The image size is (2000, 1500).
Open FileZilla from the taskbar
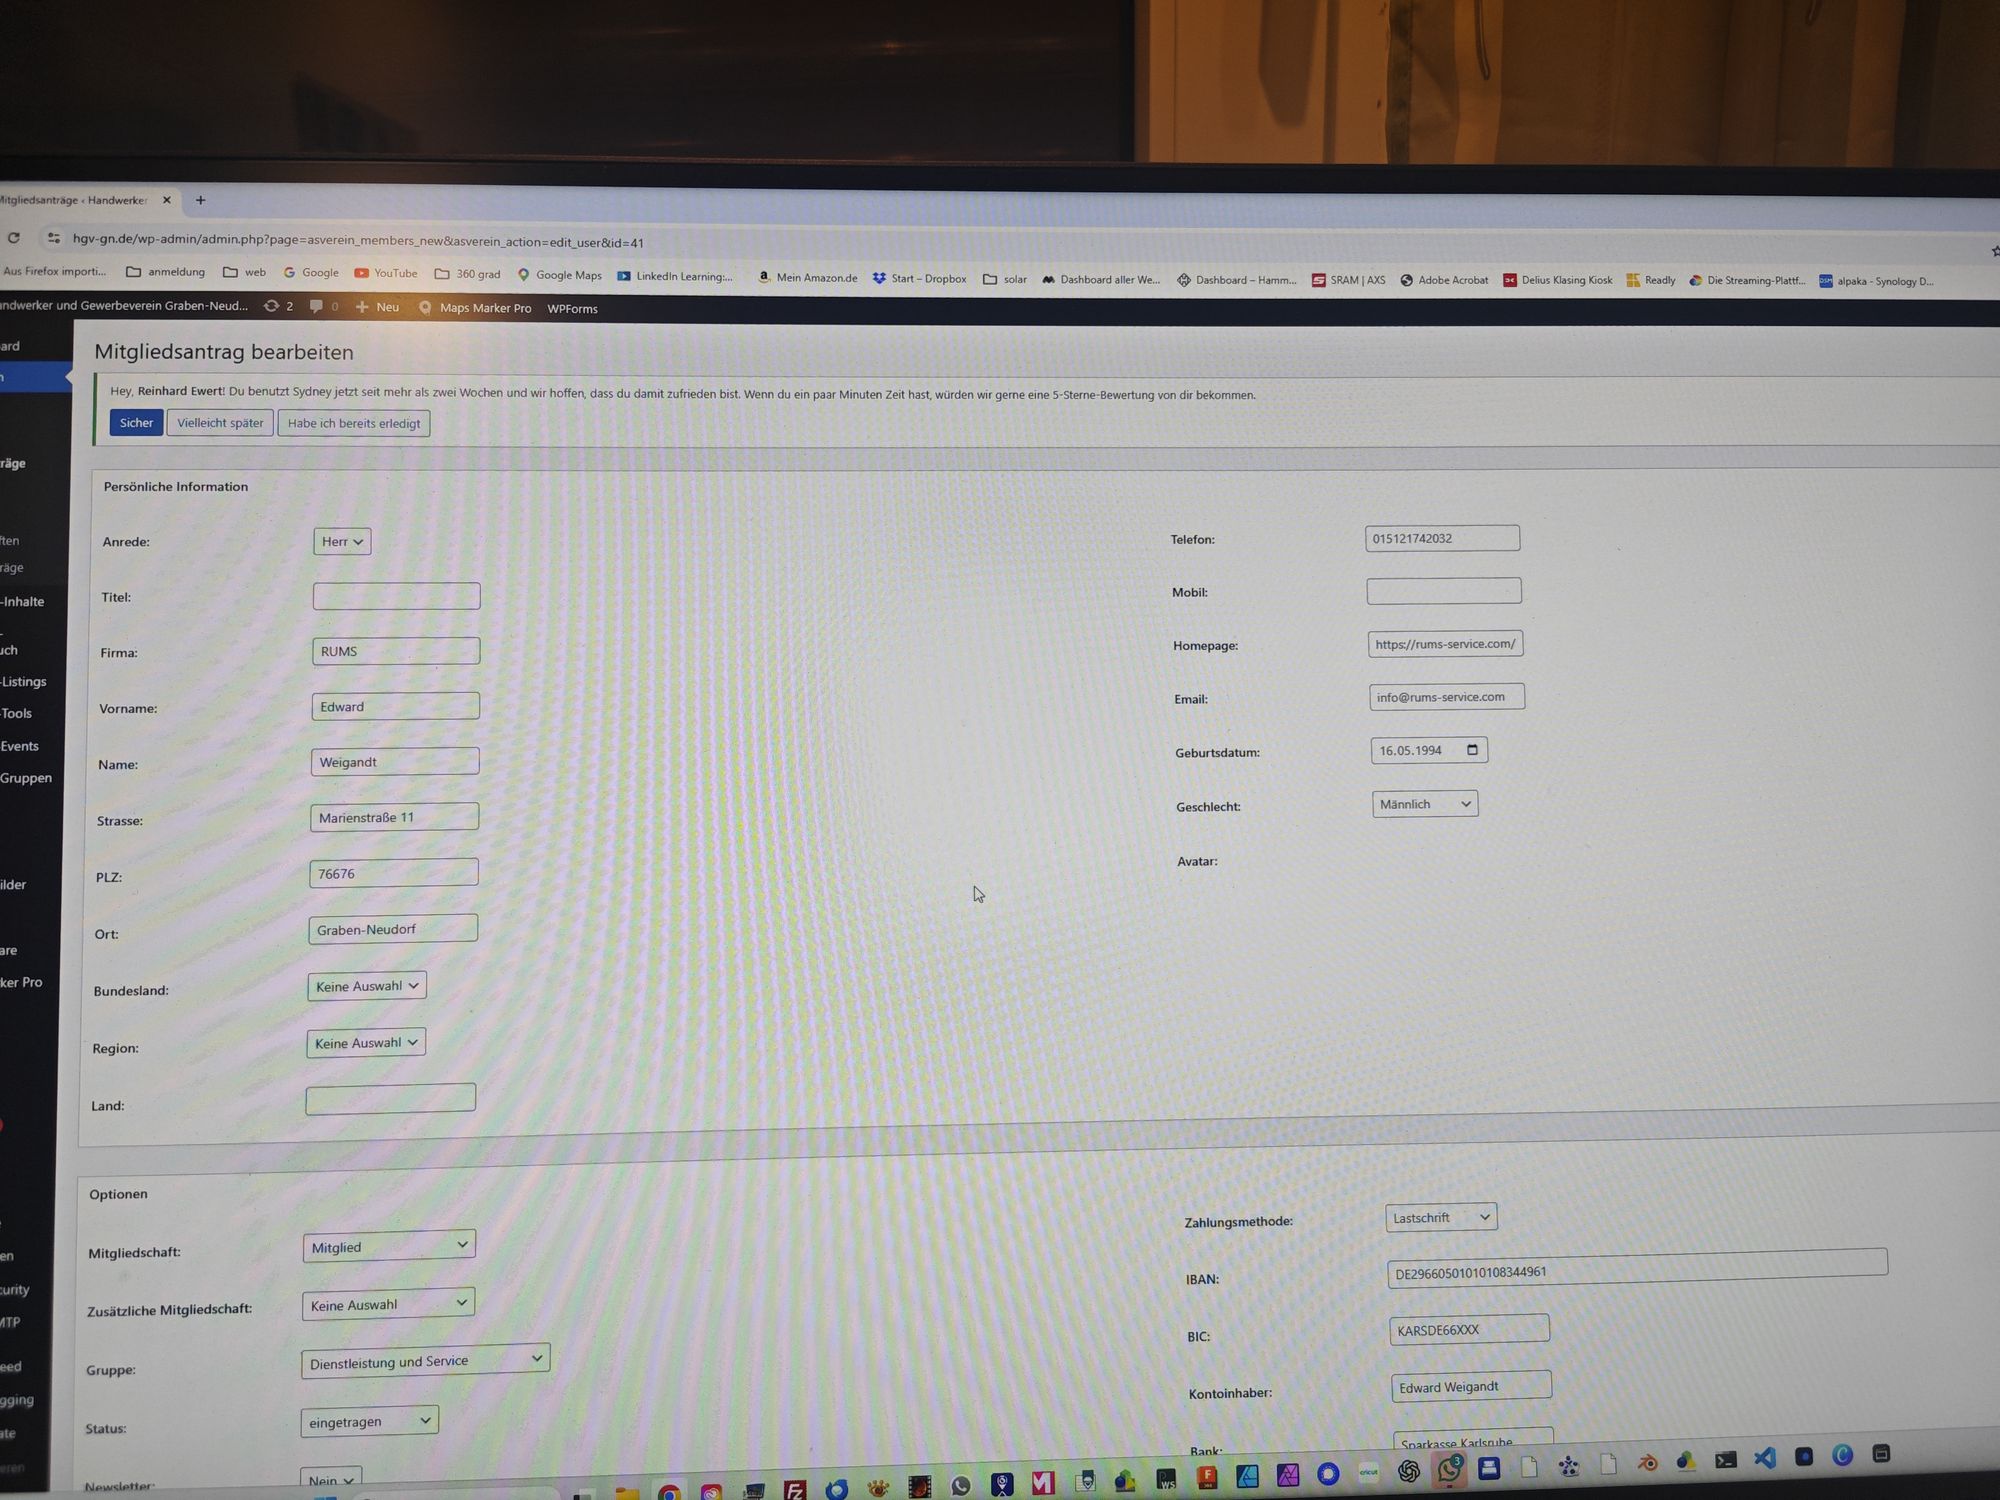pyautogui.click(x=795, y=1490)
